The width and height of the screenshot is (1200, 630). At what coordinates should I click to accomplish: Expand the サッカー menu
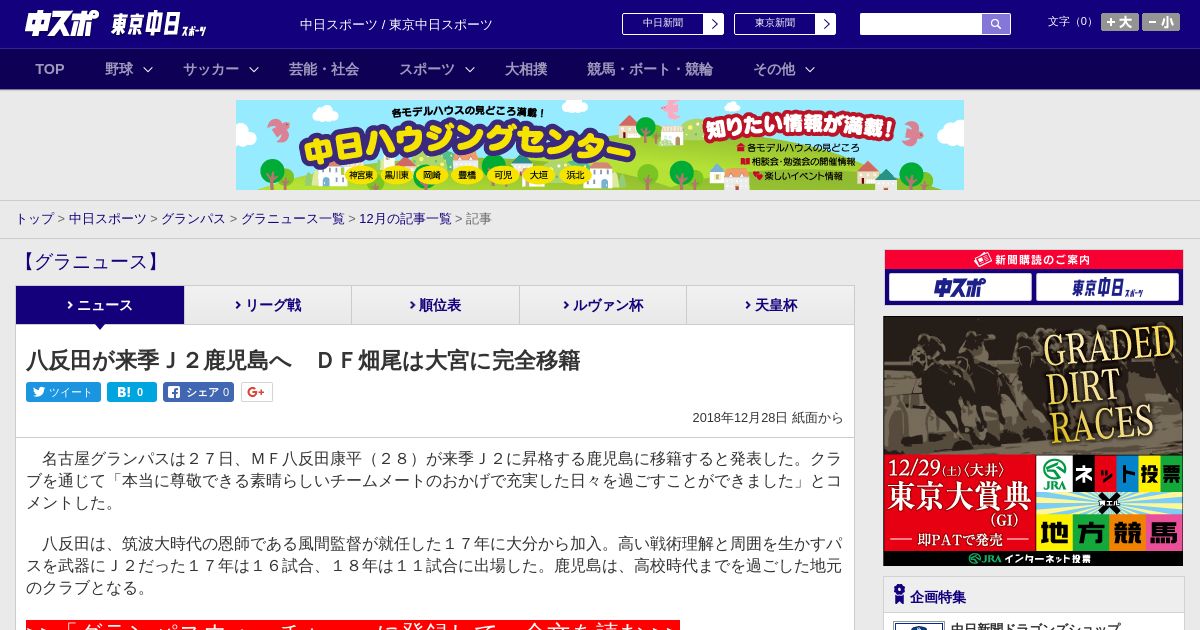221,69
